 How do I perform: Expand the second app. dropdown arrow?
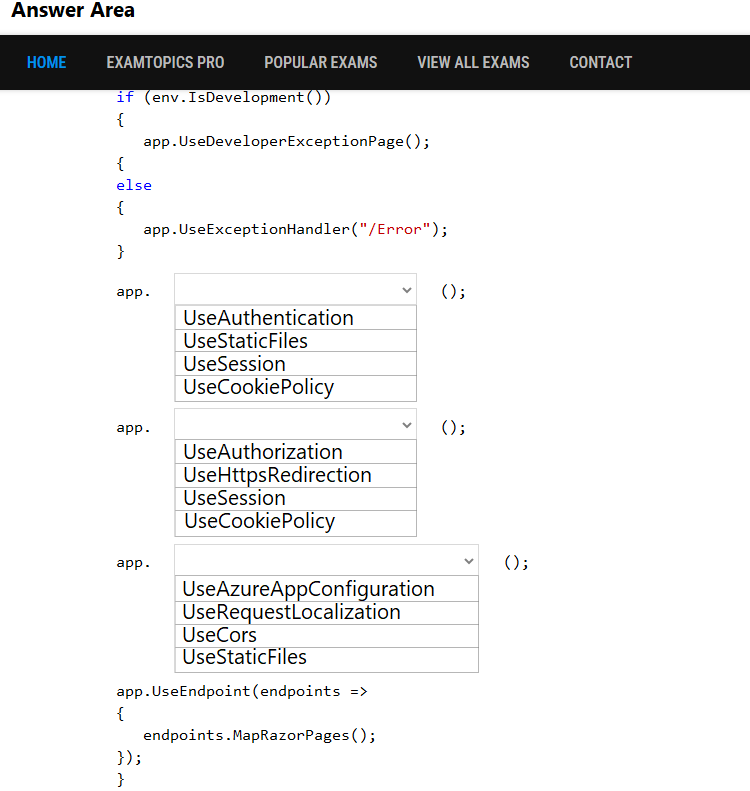(407, 425)
